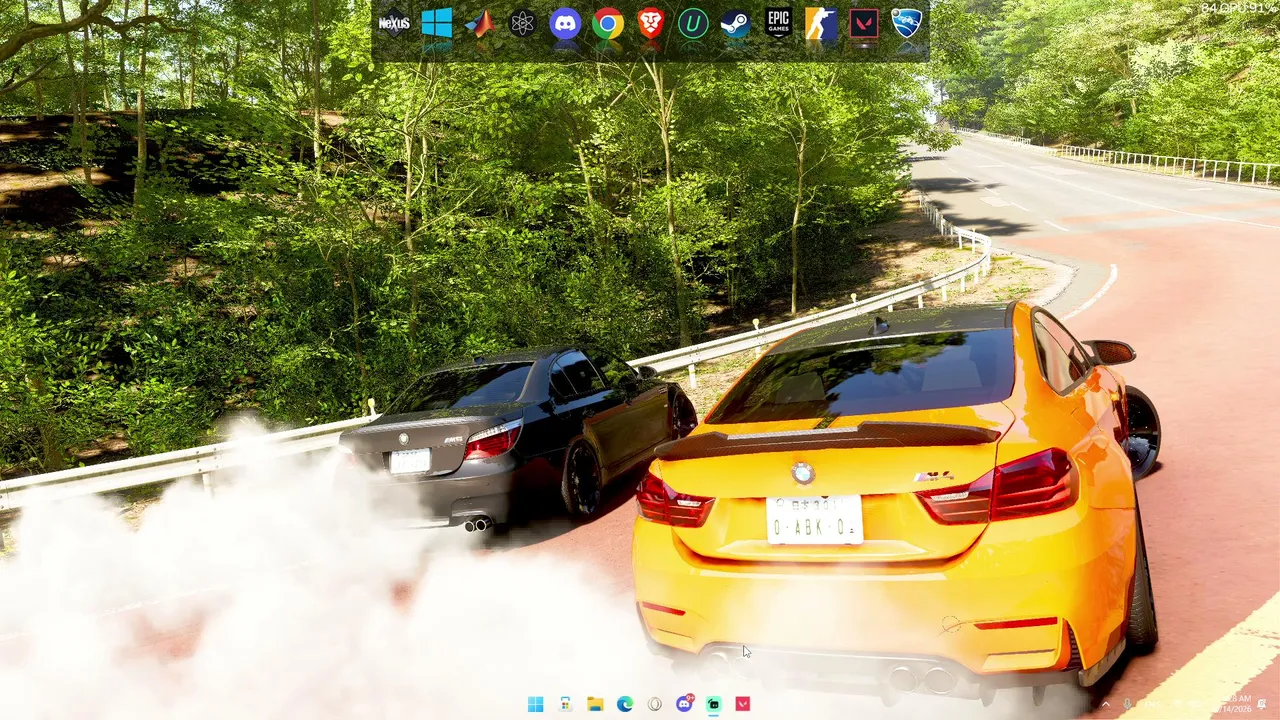Open Google Chrome from the dock
The image size is (1280, 720).
tap(608, 23)
